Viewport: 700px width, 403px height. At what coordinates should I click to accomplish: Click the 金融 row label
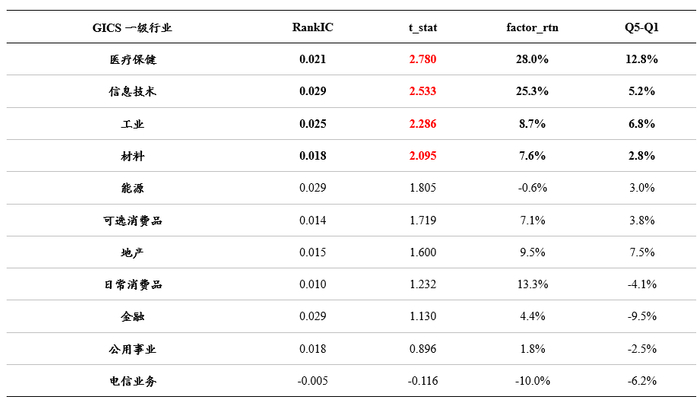coord(133,317)
